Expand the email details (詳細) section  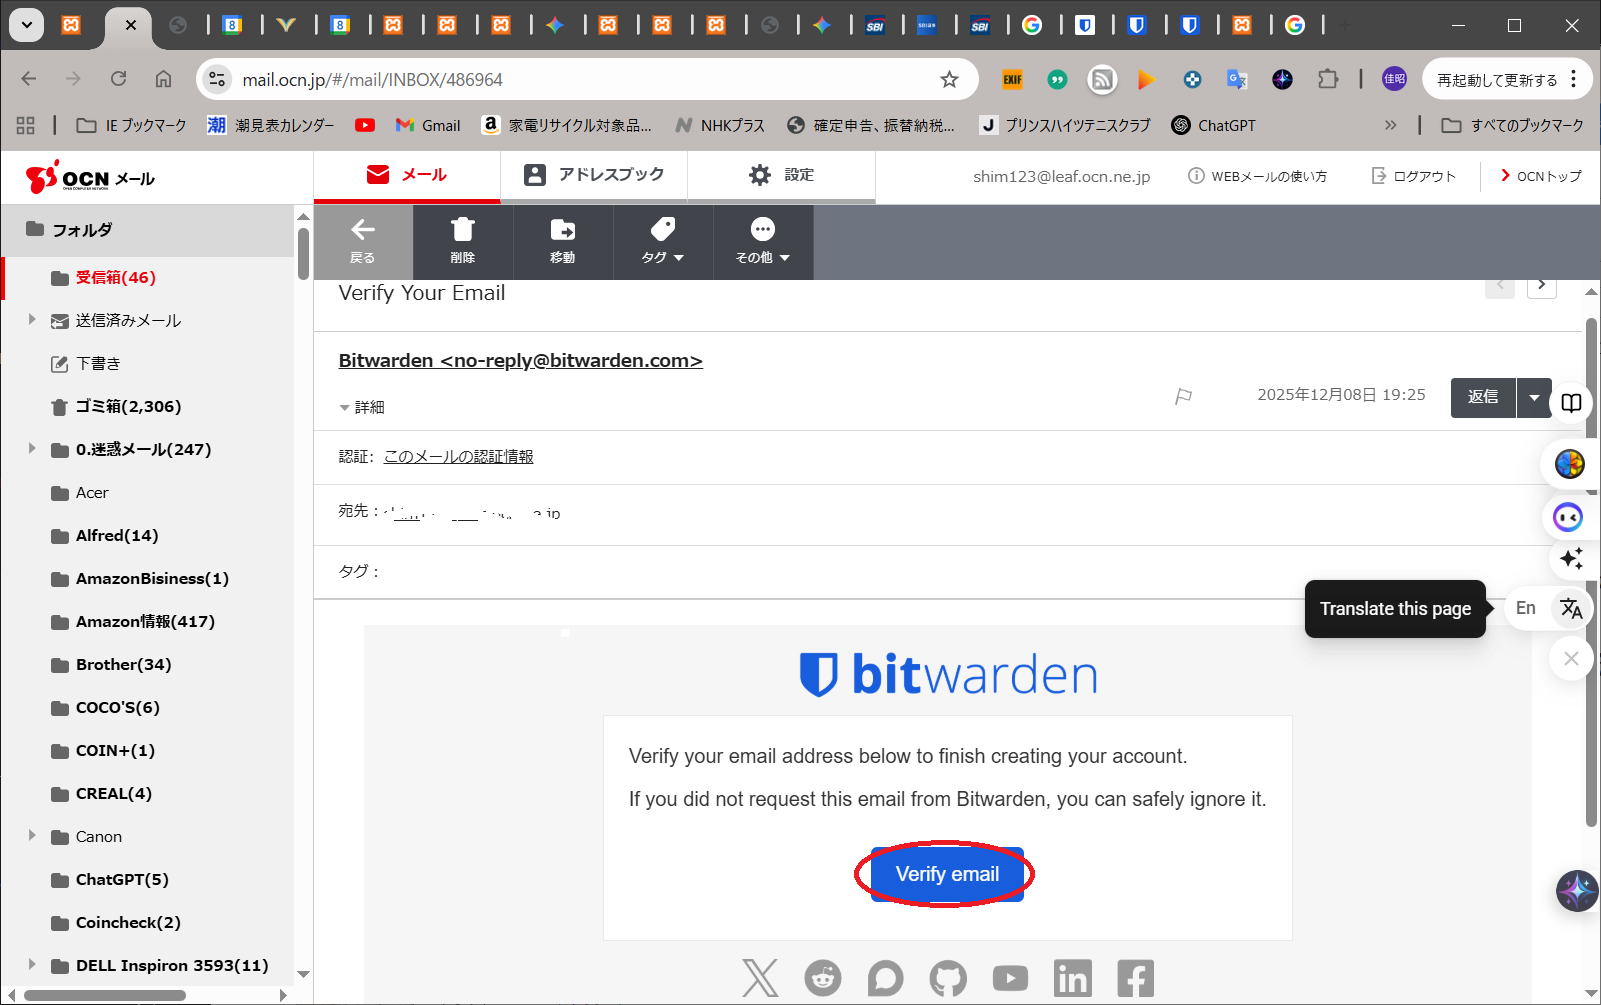362,407
